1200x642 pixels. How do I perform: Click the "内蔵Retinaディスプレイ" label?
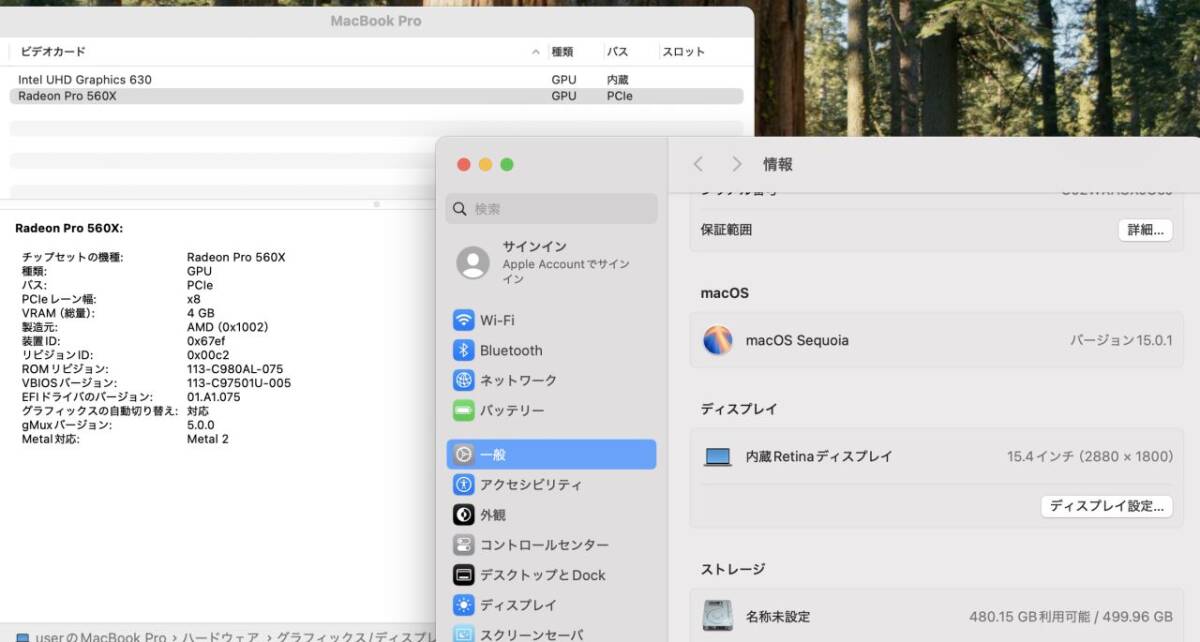tap(819, 457)
